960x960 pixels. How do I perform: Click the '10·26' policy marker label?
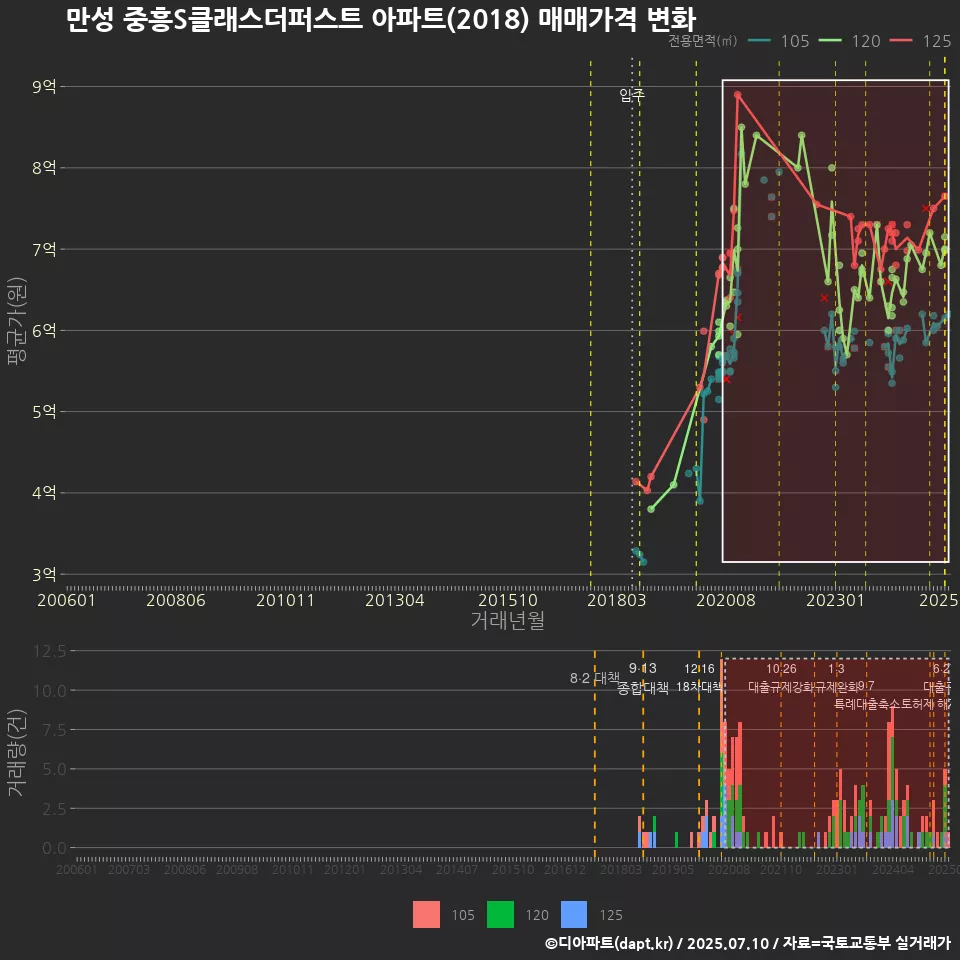tap(781, 668)
